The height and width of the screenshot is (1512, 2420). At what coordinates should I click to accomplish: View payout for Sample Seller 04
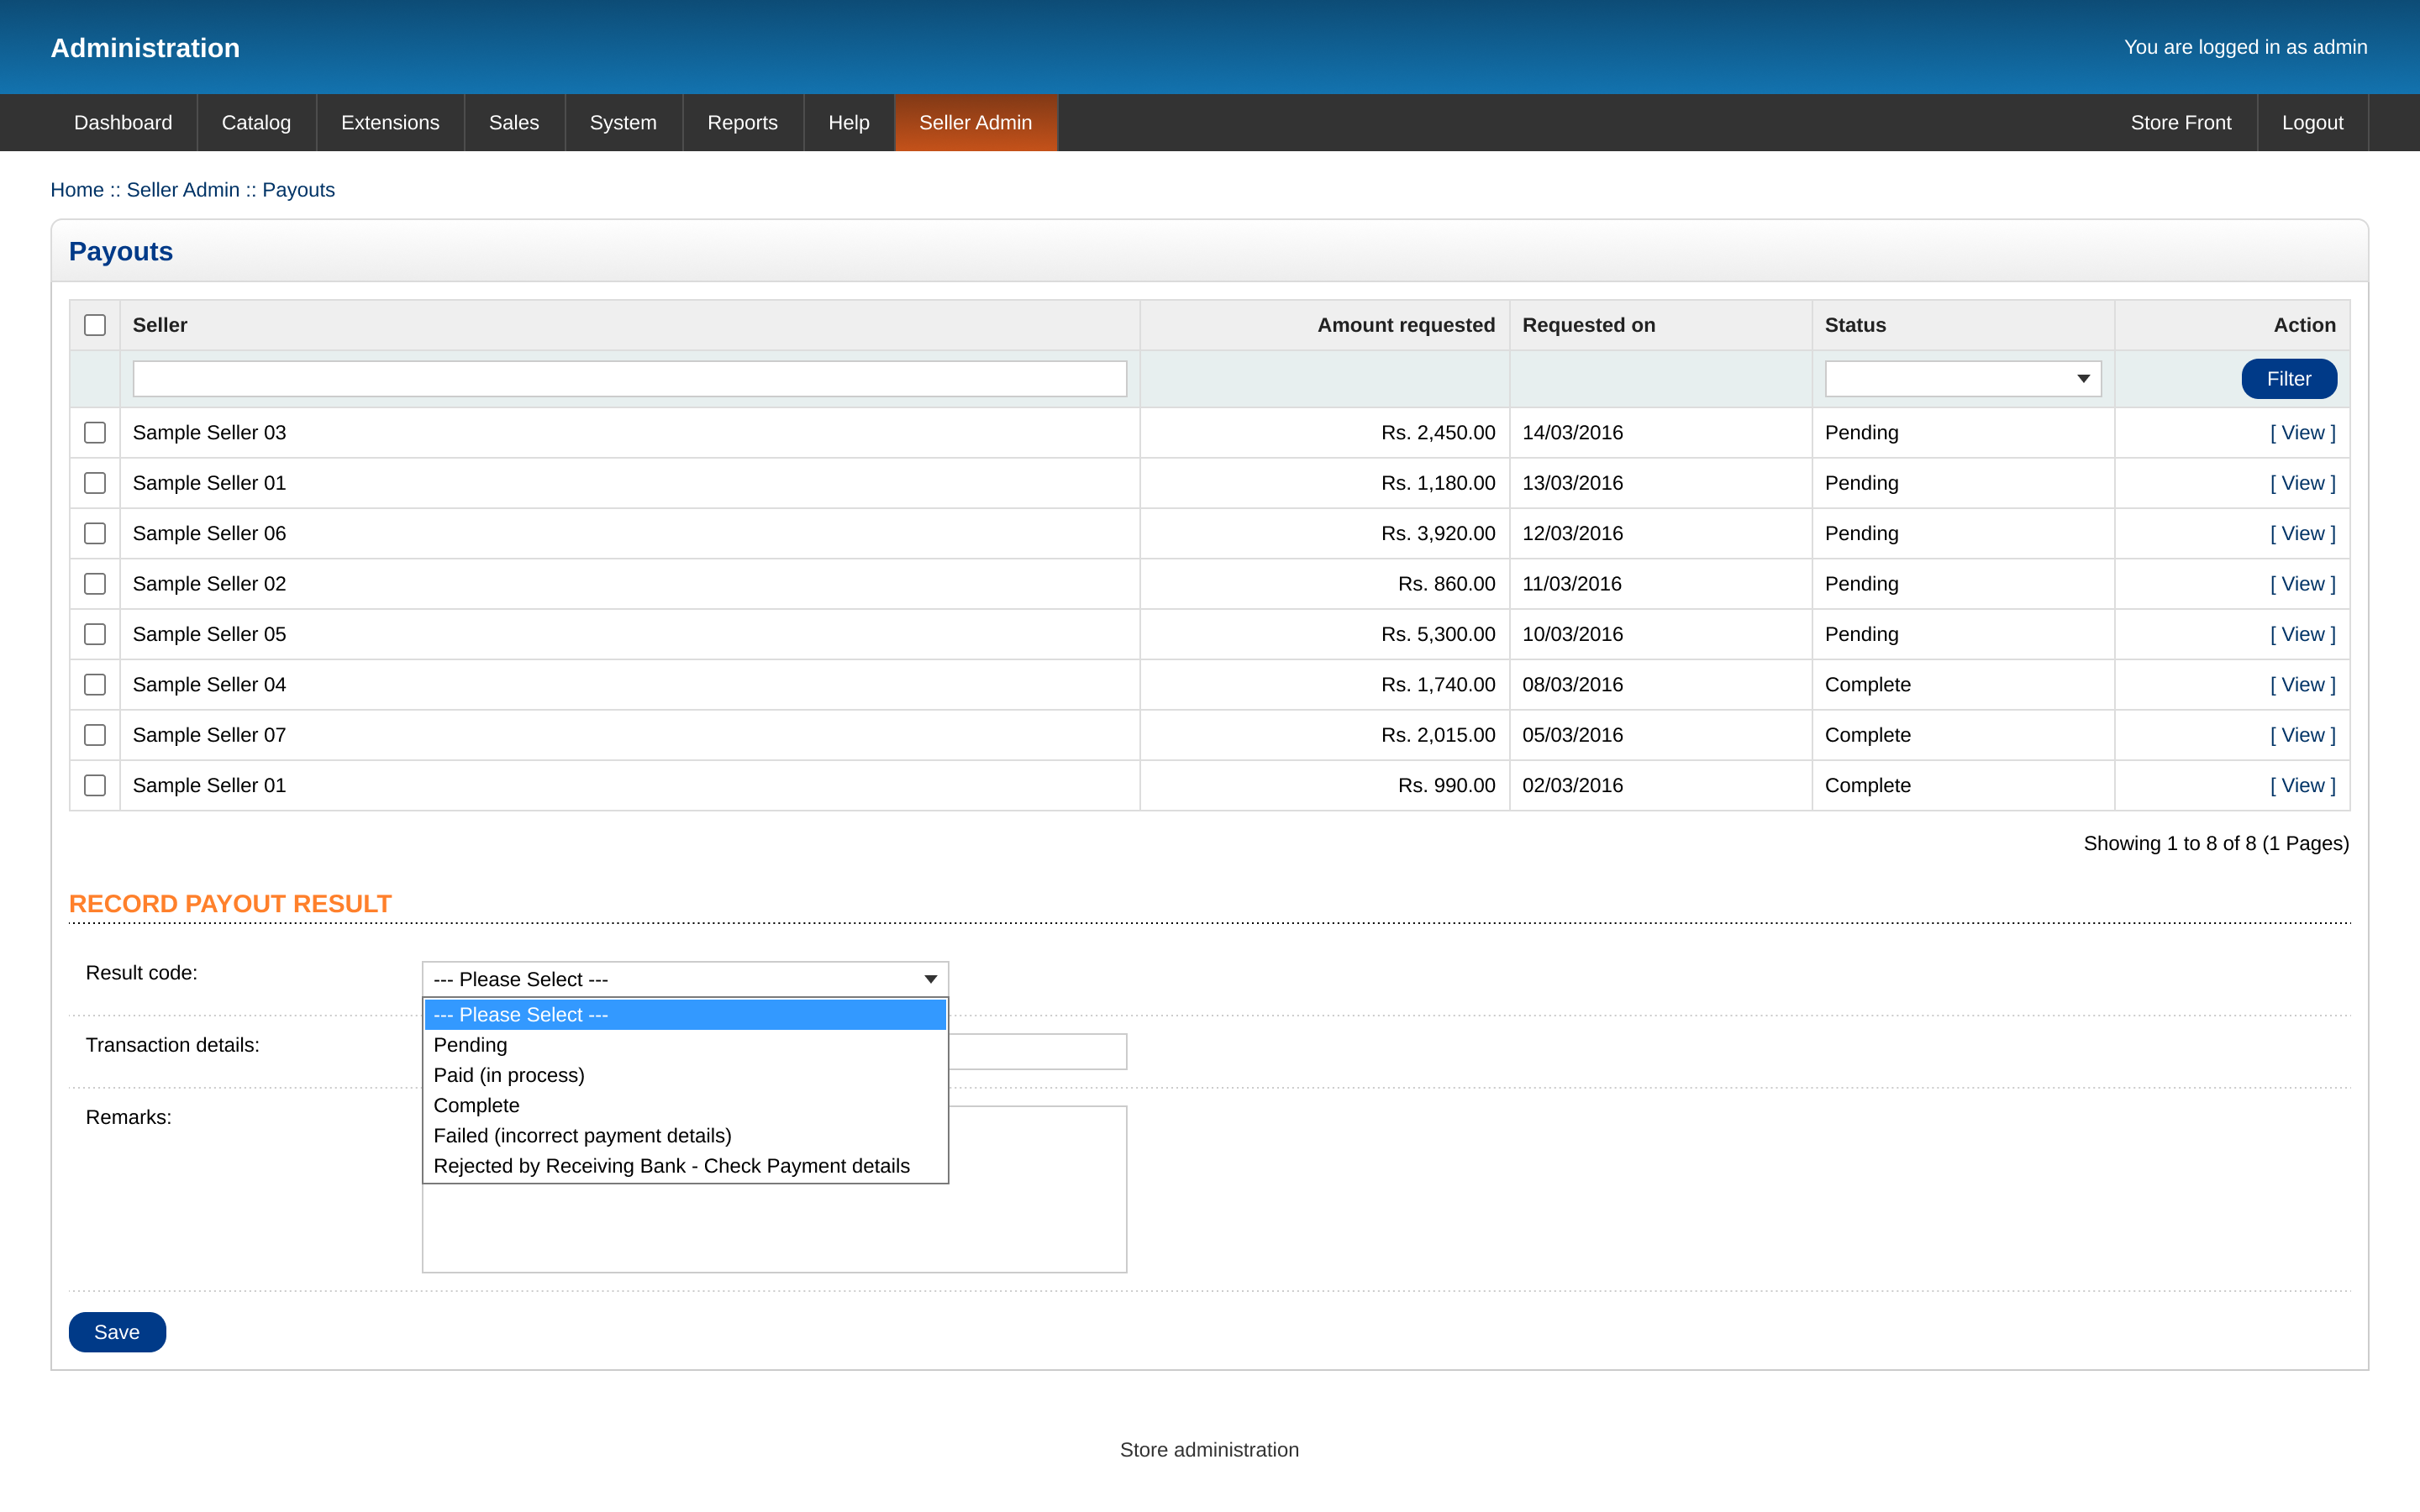2303,685
